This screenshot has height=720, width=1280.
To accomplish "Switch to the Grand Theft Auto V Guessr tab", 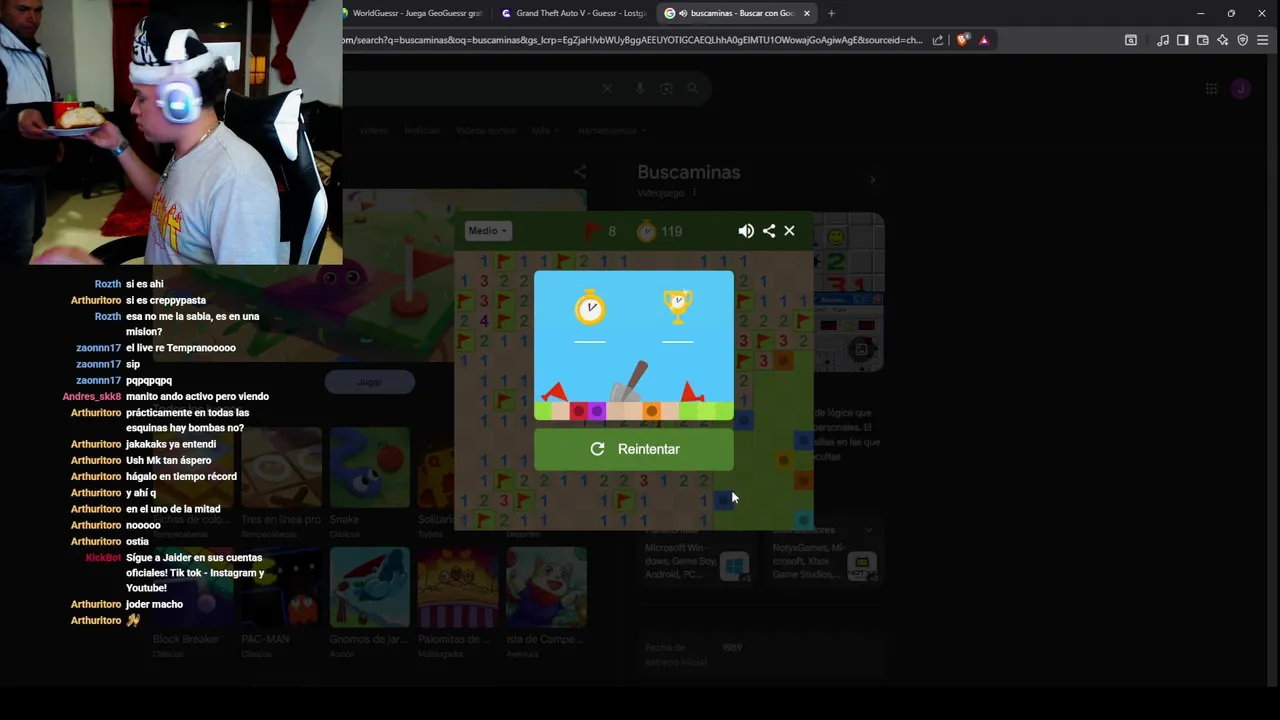I will 574,13.
